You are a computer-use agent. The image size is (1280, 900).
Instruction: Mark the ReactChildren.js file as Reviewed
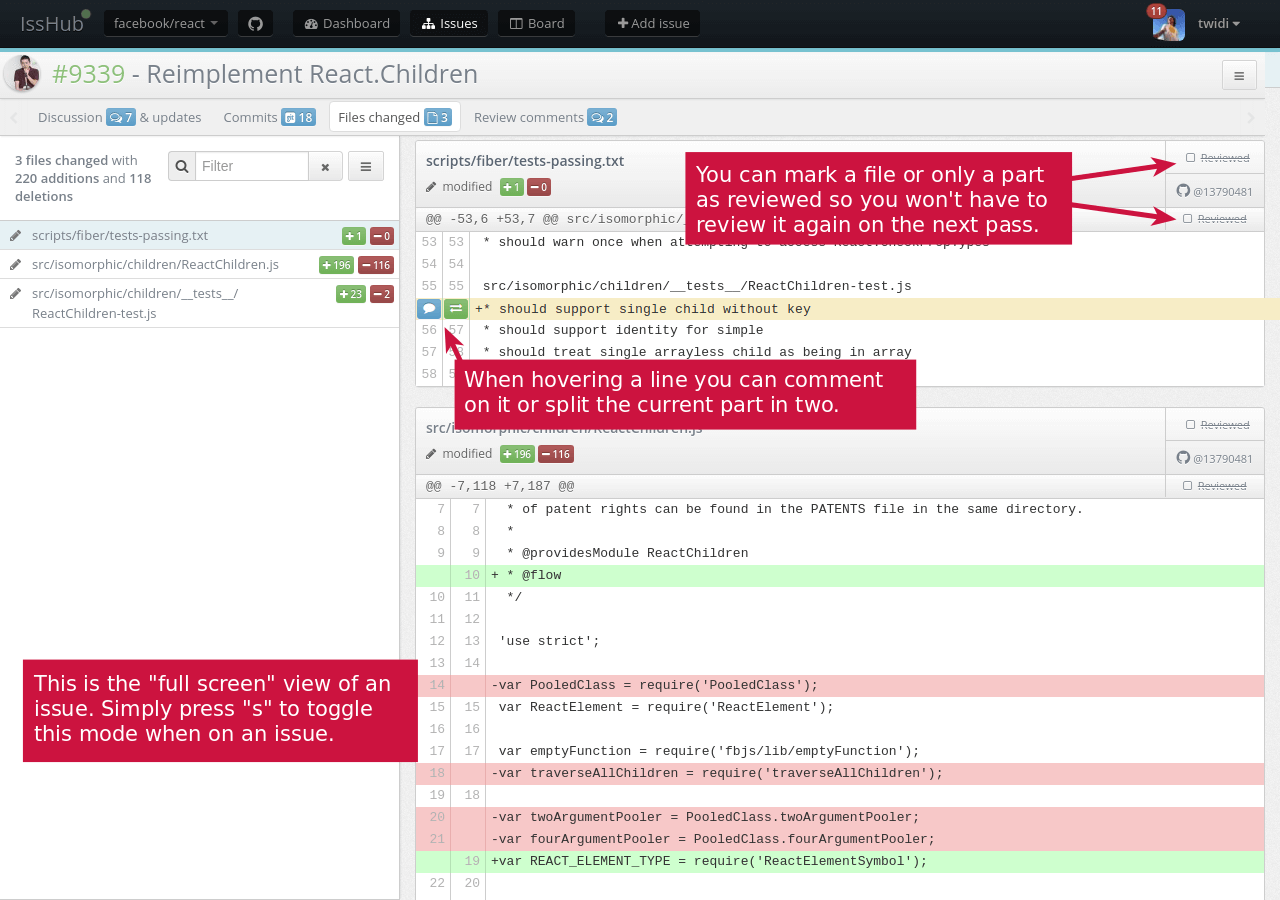point(1190,425)
